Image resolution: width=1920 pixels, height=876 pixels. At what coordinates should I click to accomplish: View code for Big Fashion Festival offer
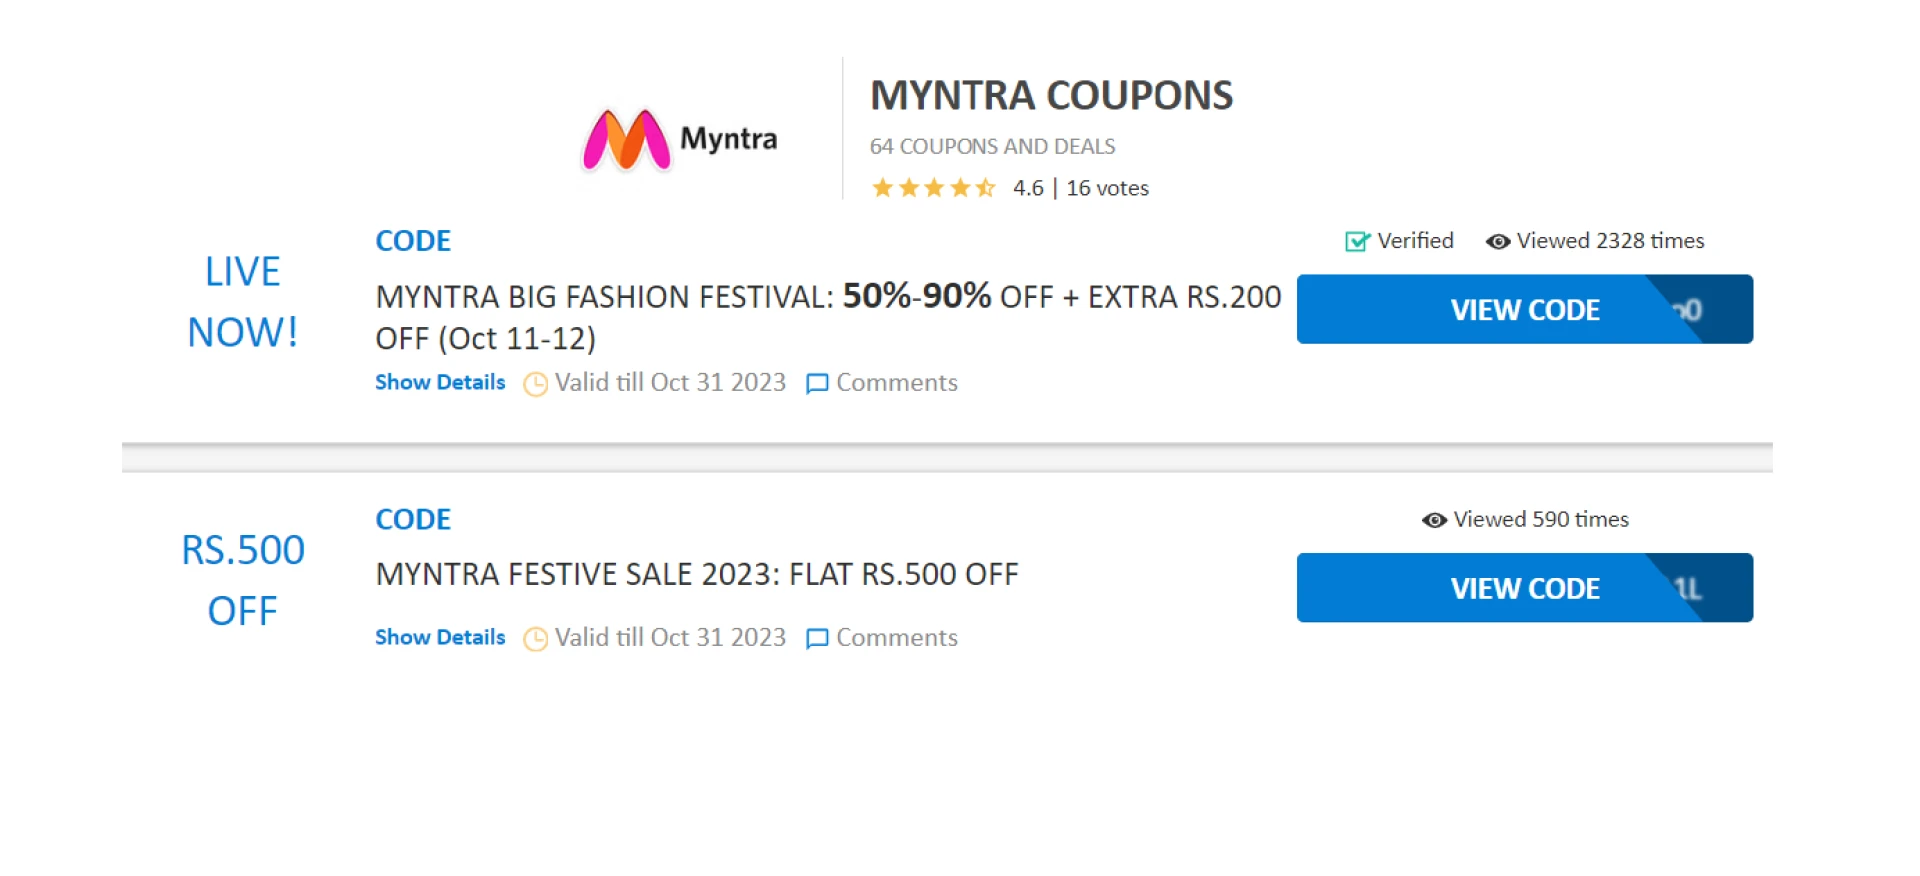1524,310
